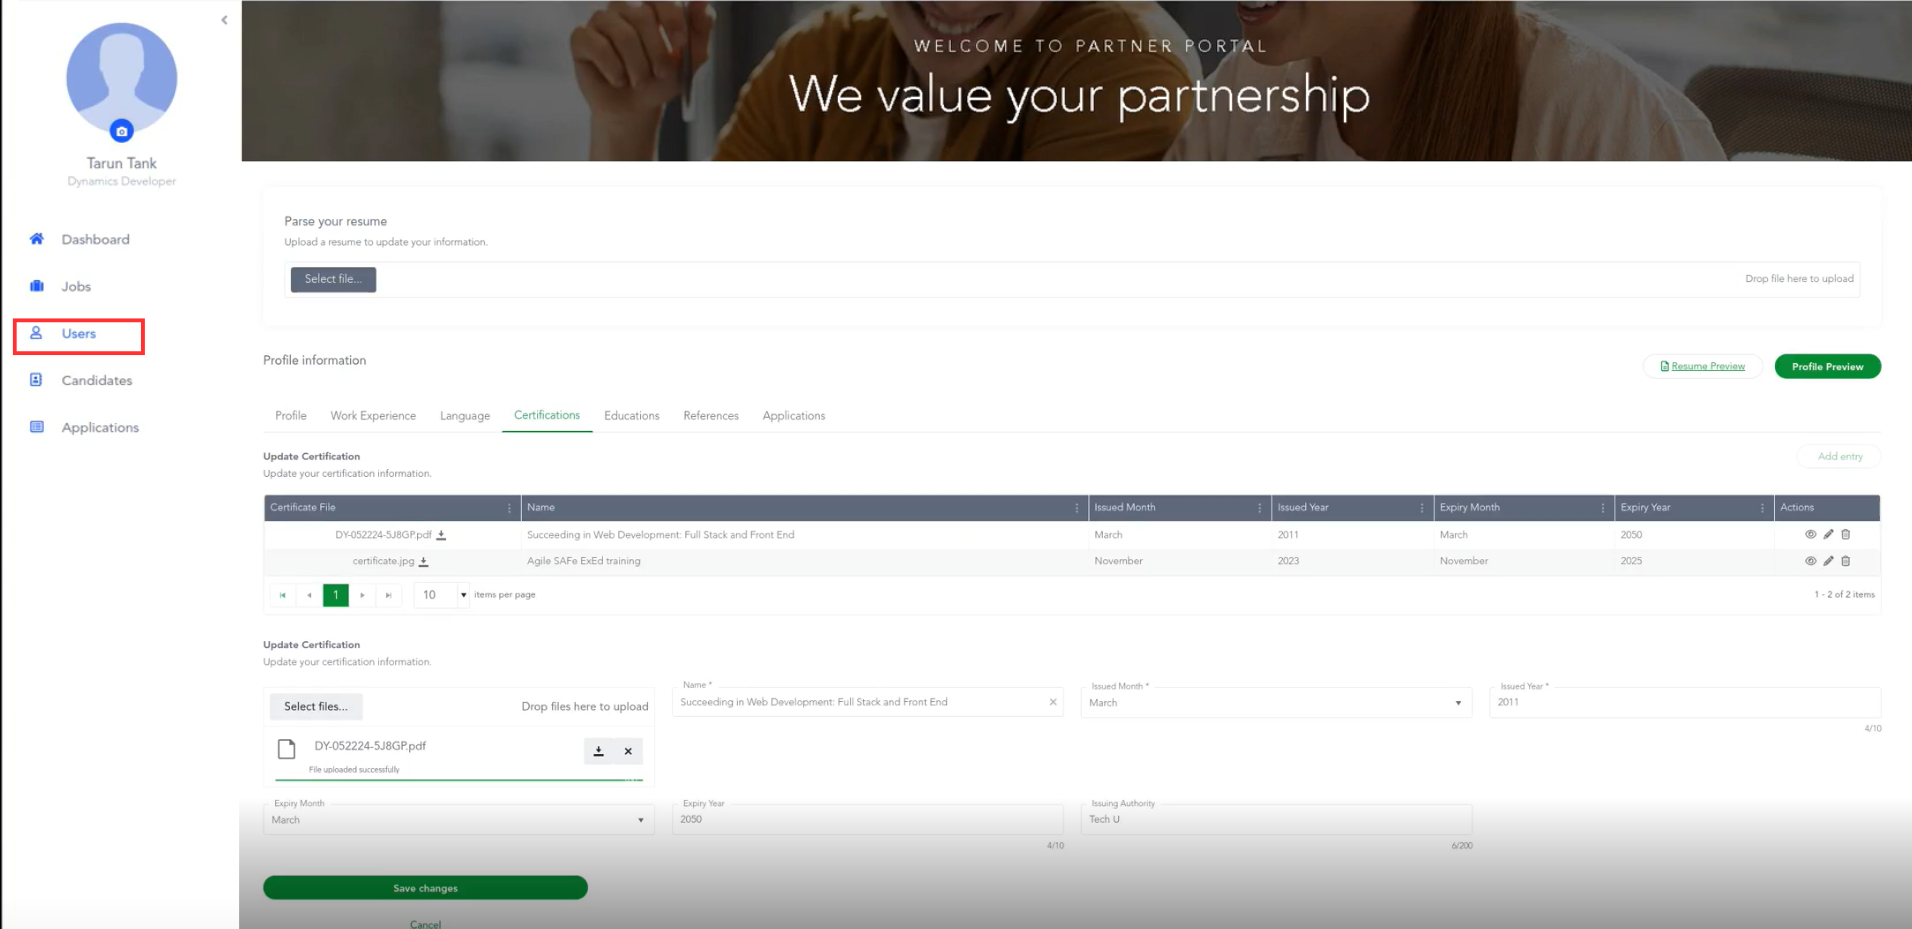Click the '1 - 2 of 2 items' text

click(1845, 595)
